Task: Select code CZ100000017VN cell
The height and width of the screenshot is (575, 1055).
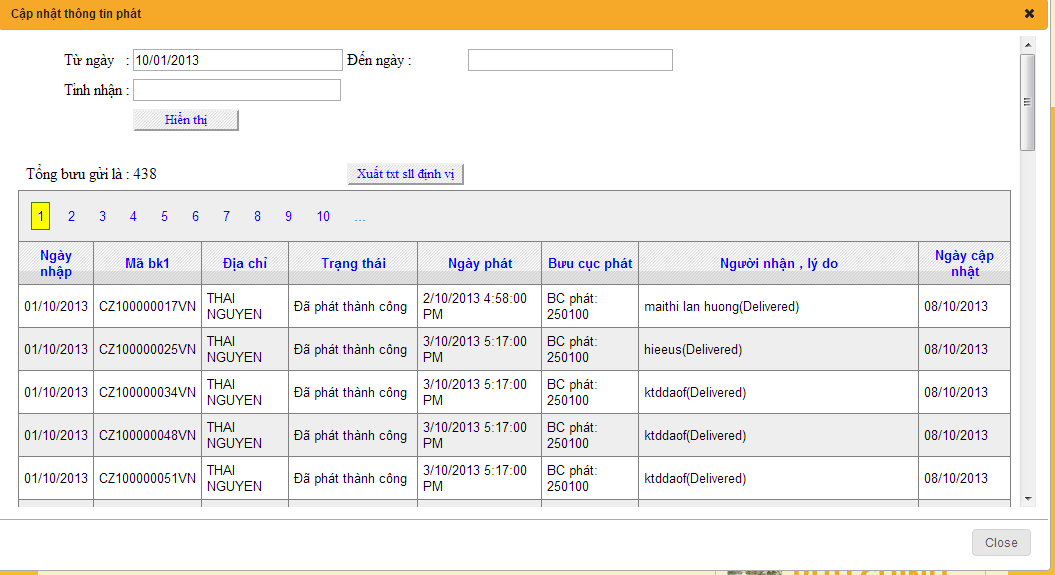Action: (x=147, y=306)
